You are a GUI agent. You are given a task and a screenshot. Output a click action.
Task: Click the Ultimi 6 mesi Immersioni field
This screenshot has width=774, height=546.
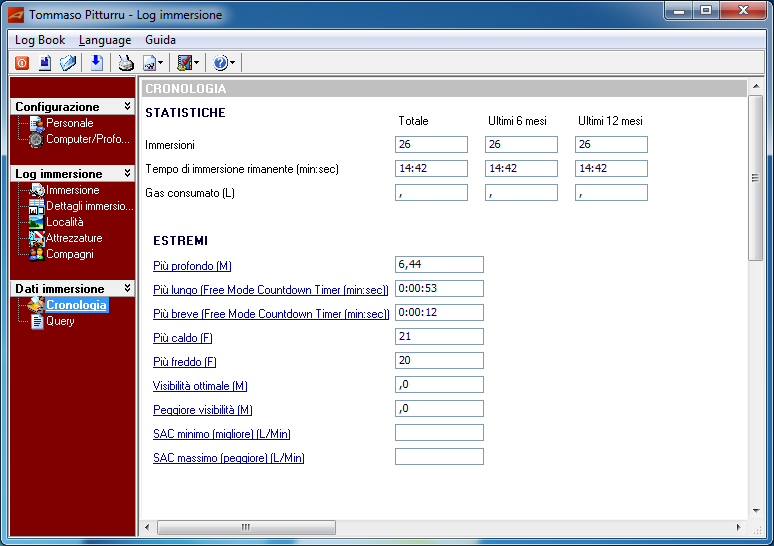(521, 145)
